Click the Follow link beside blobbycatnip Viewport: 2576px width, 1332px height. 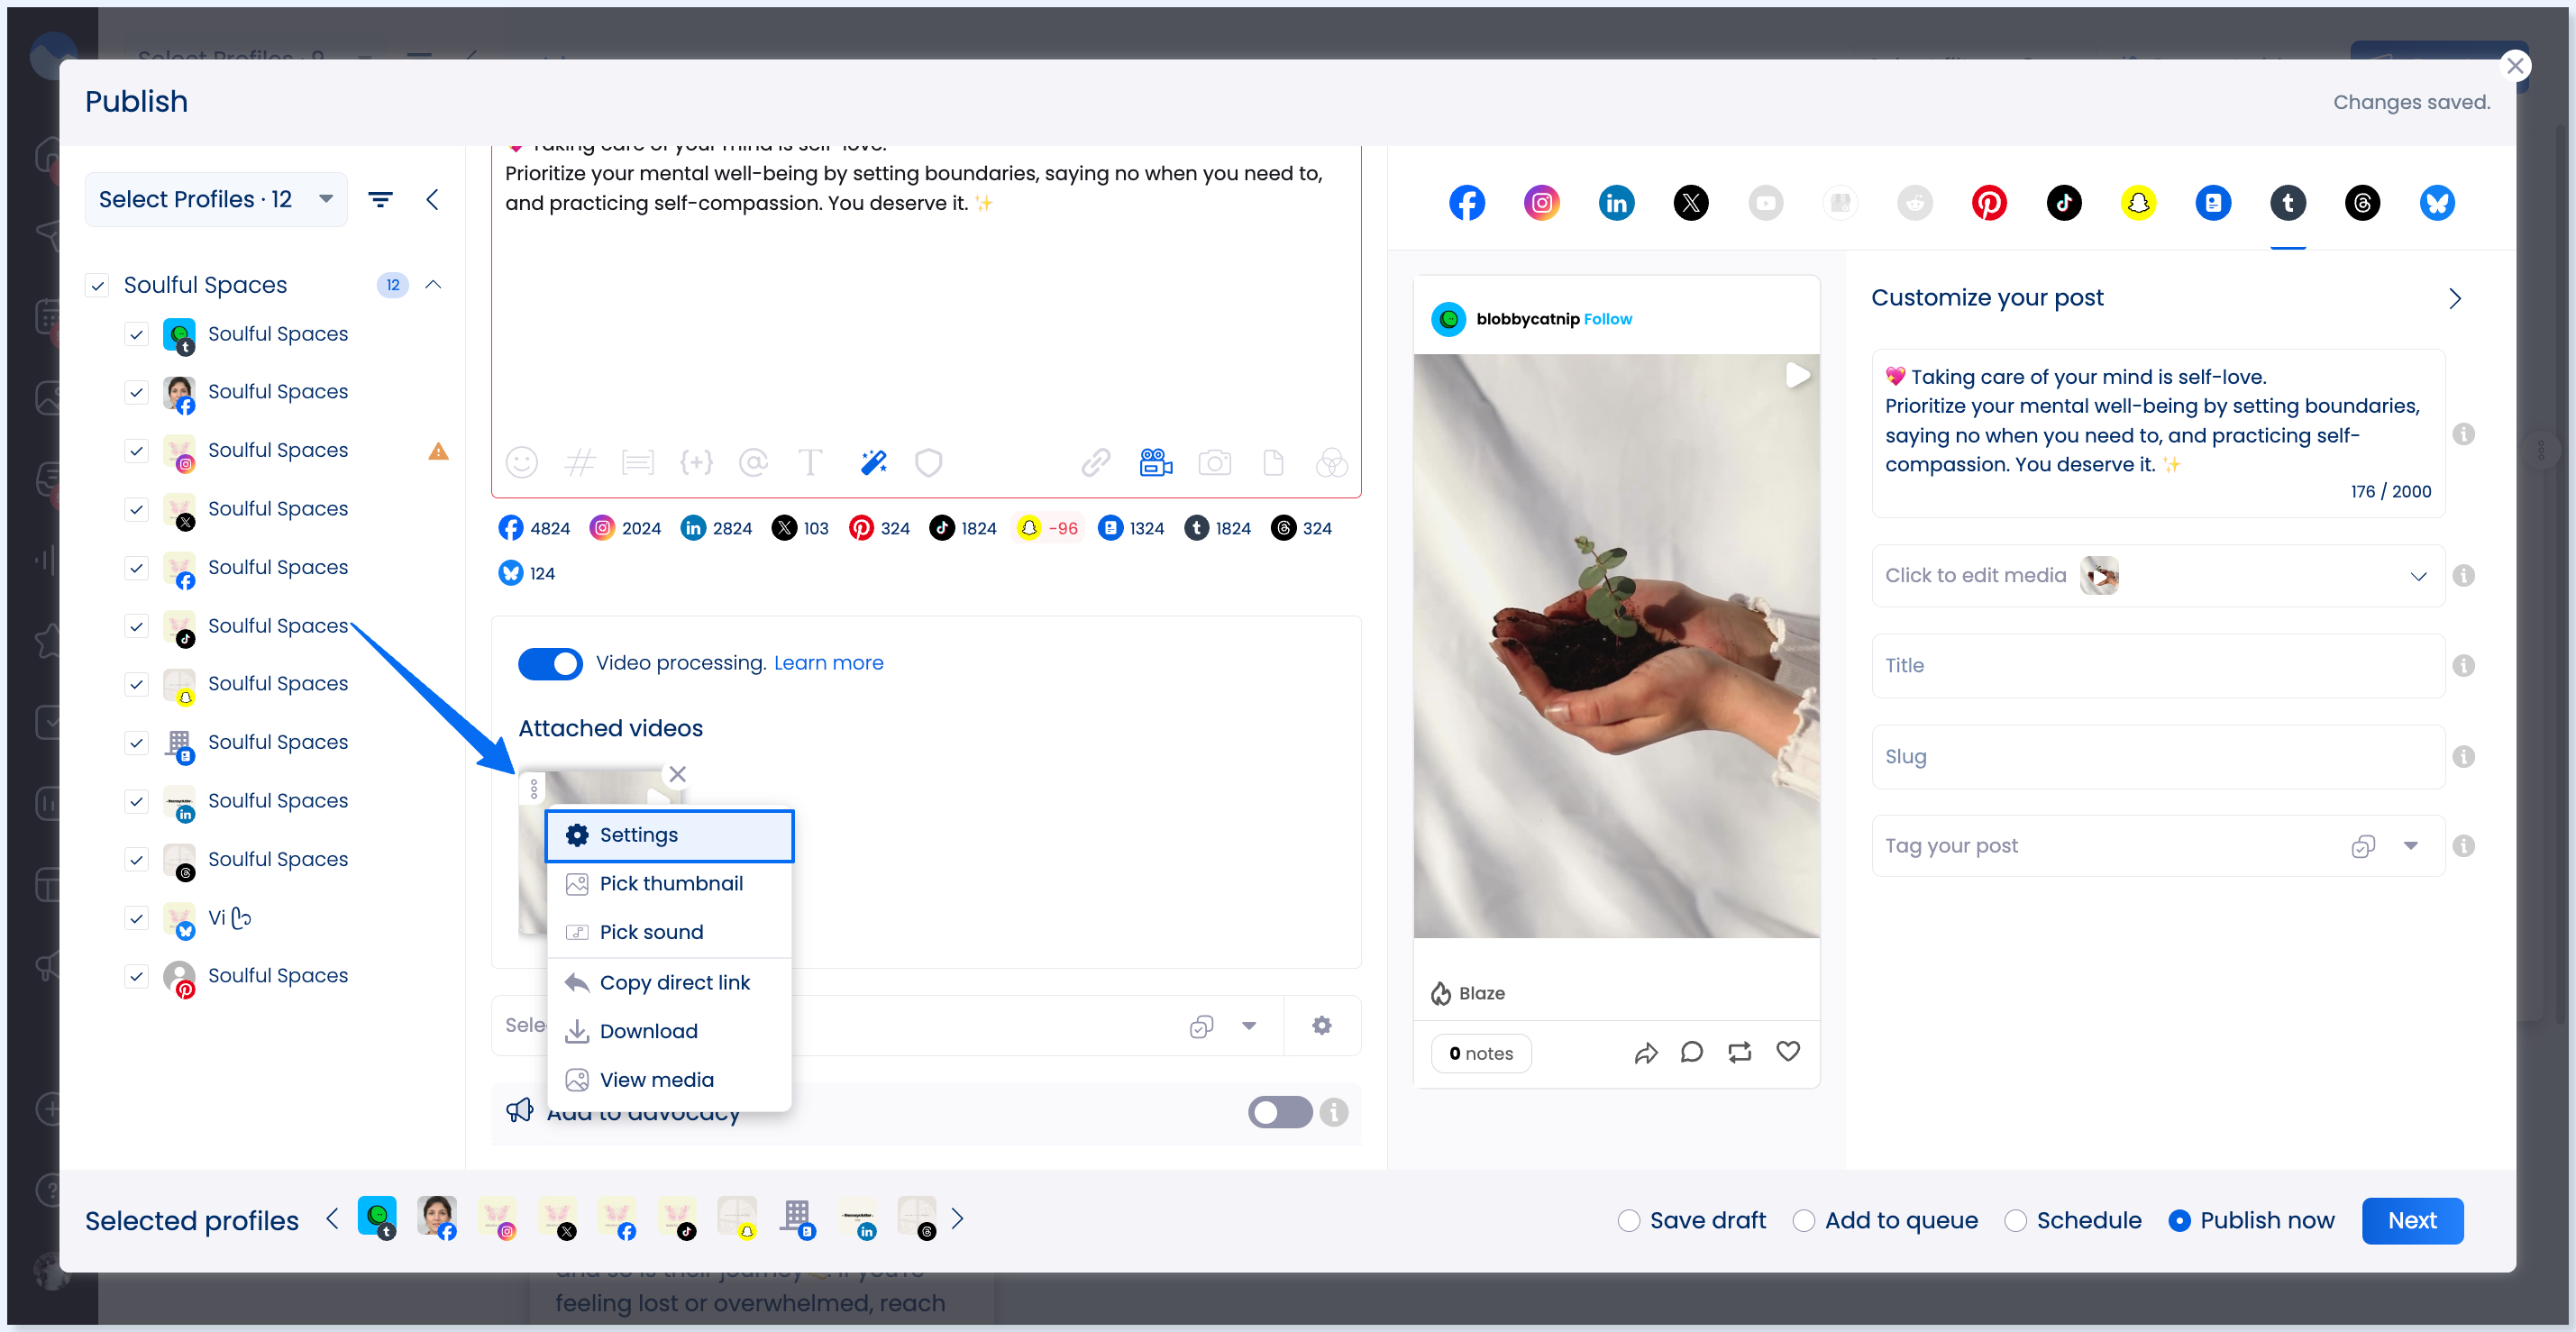point(1607,319)
